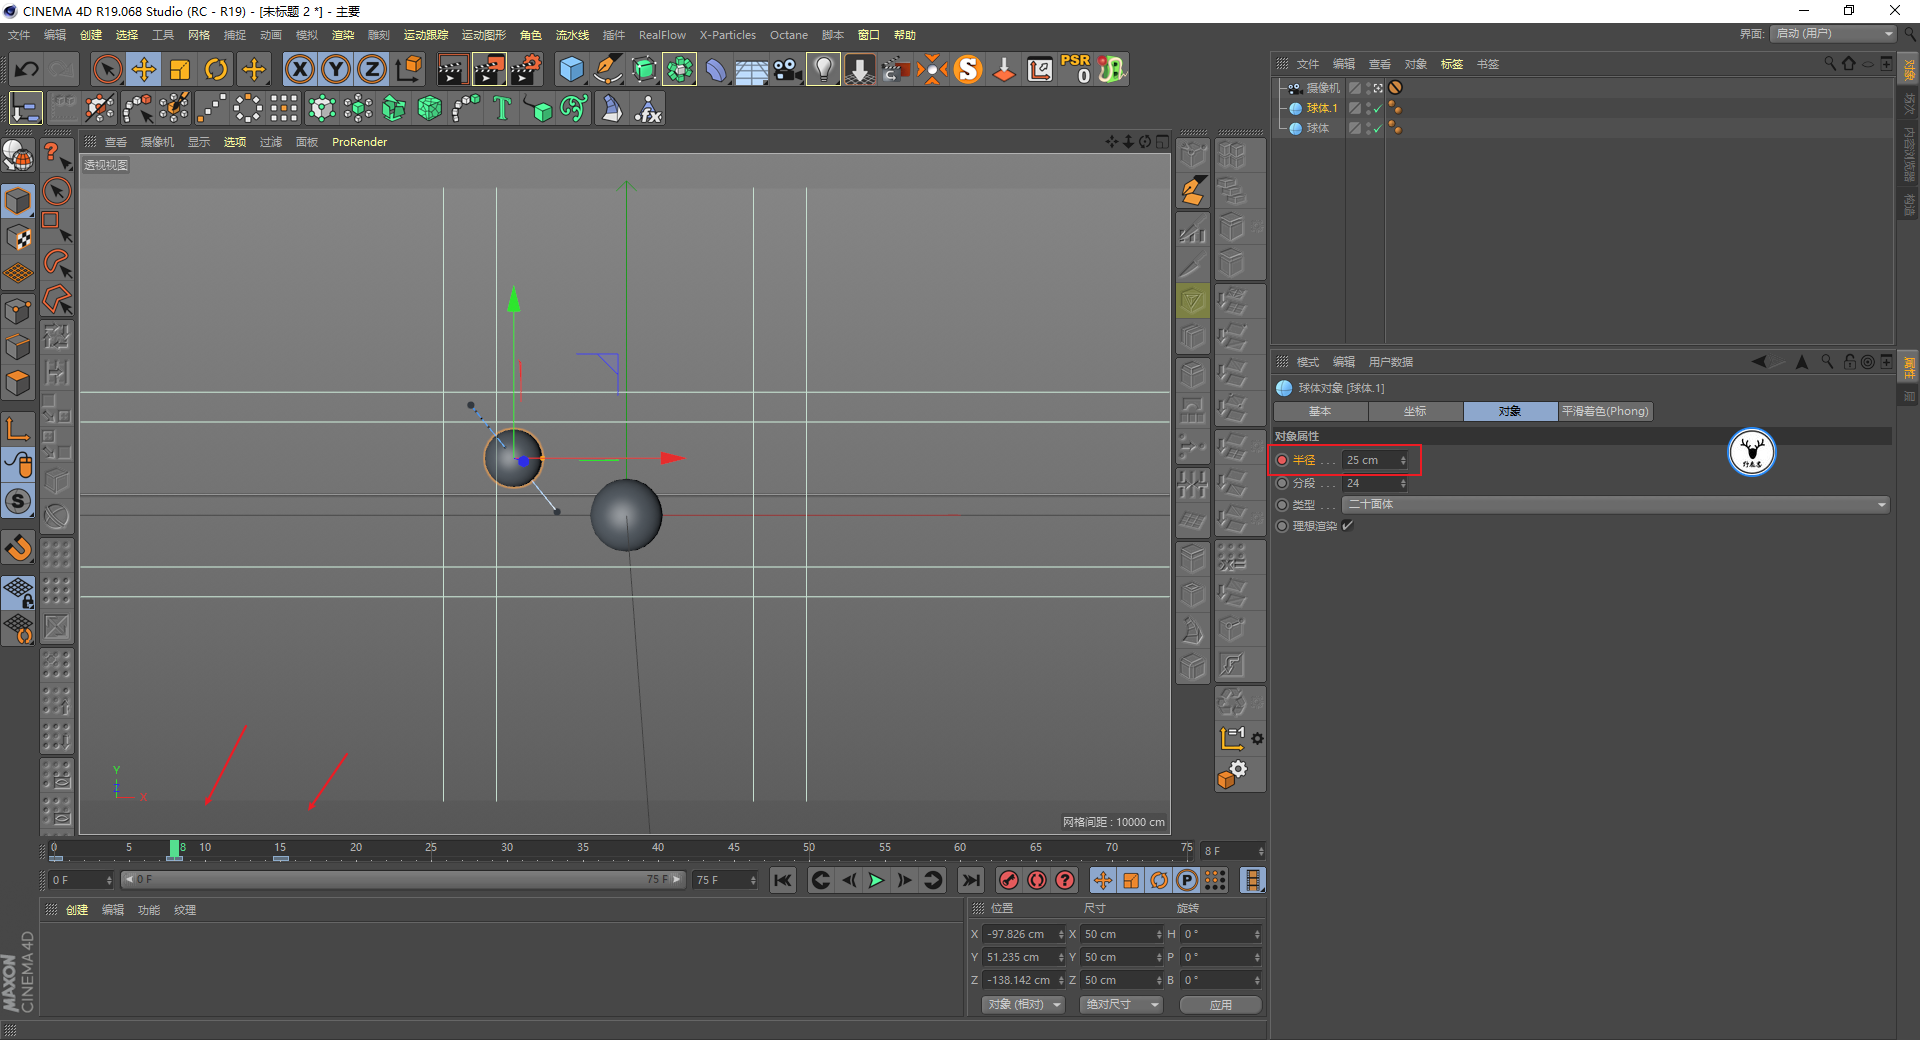The image size is (1920, 1040).
Task: Open the 创建 main menu
Action: pyautogui.click(x=91, y=35)
